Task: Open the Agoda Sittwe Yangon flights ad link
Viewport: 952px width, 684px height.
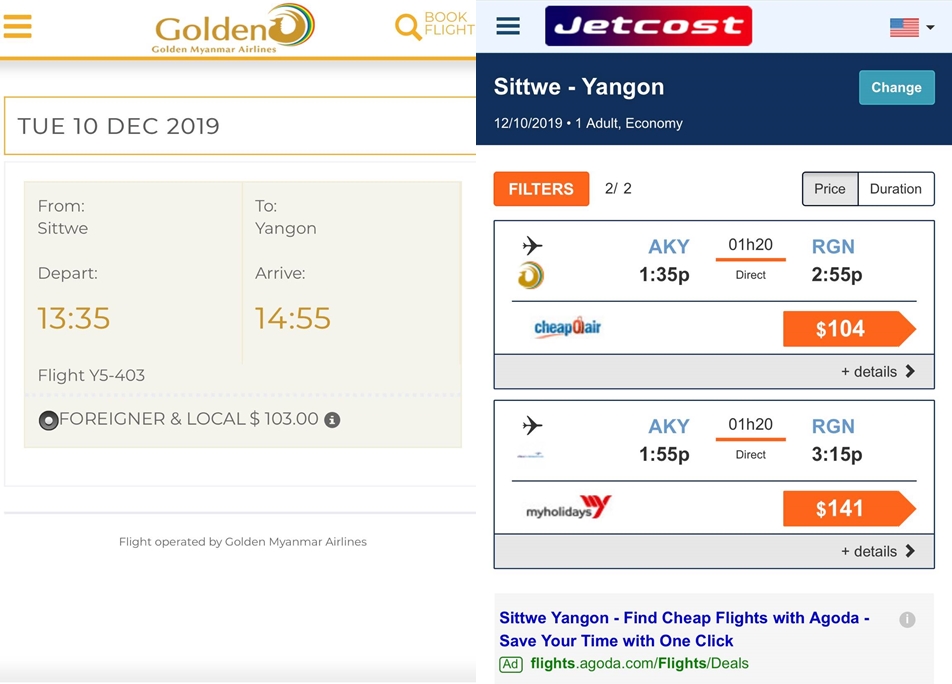Action: point(684,629)
